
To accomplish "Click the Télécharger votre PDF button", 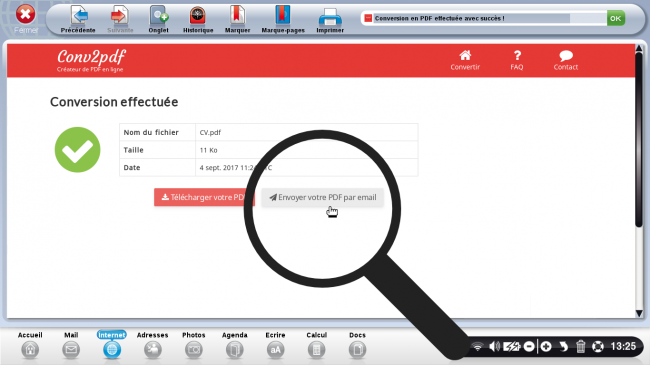I will [x=204, y=197].
